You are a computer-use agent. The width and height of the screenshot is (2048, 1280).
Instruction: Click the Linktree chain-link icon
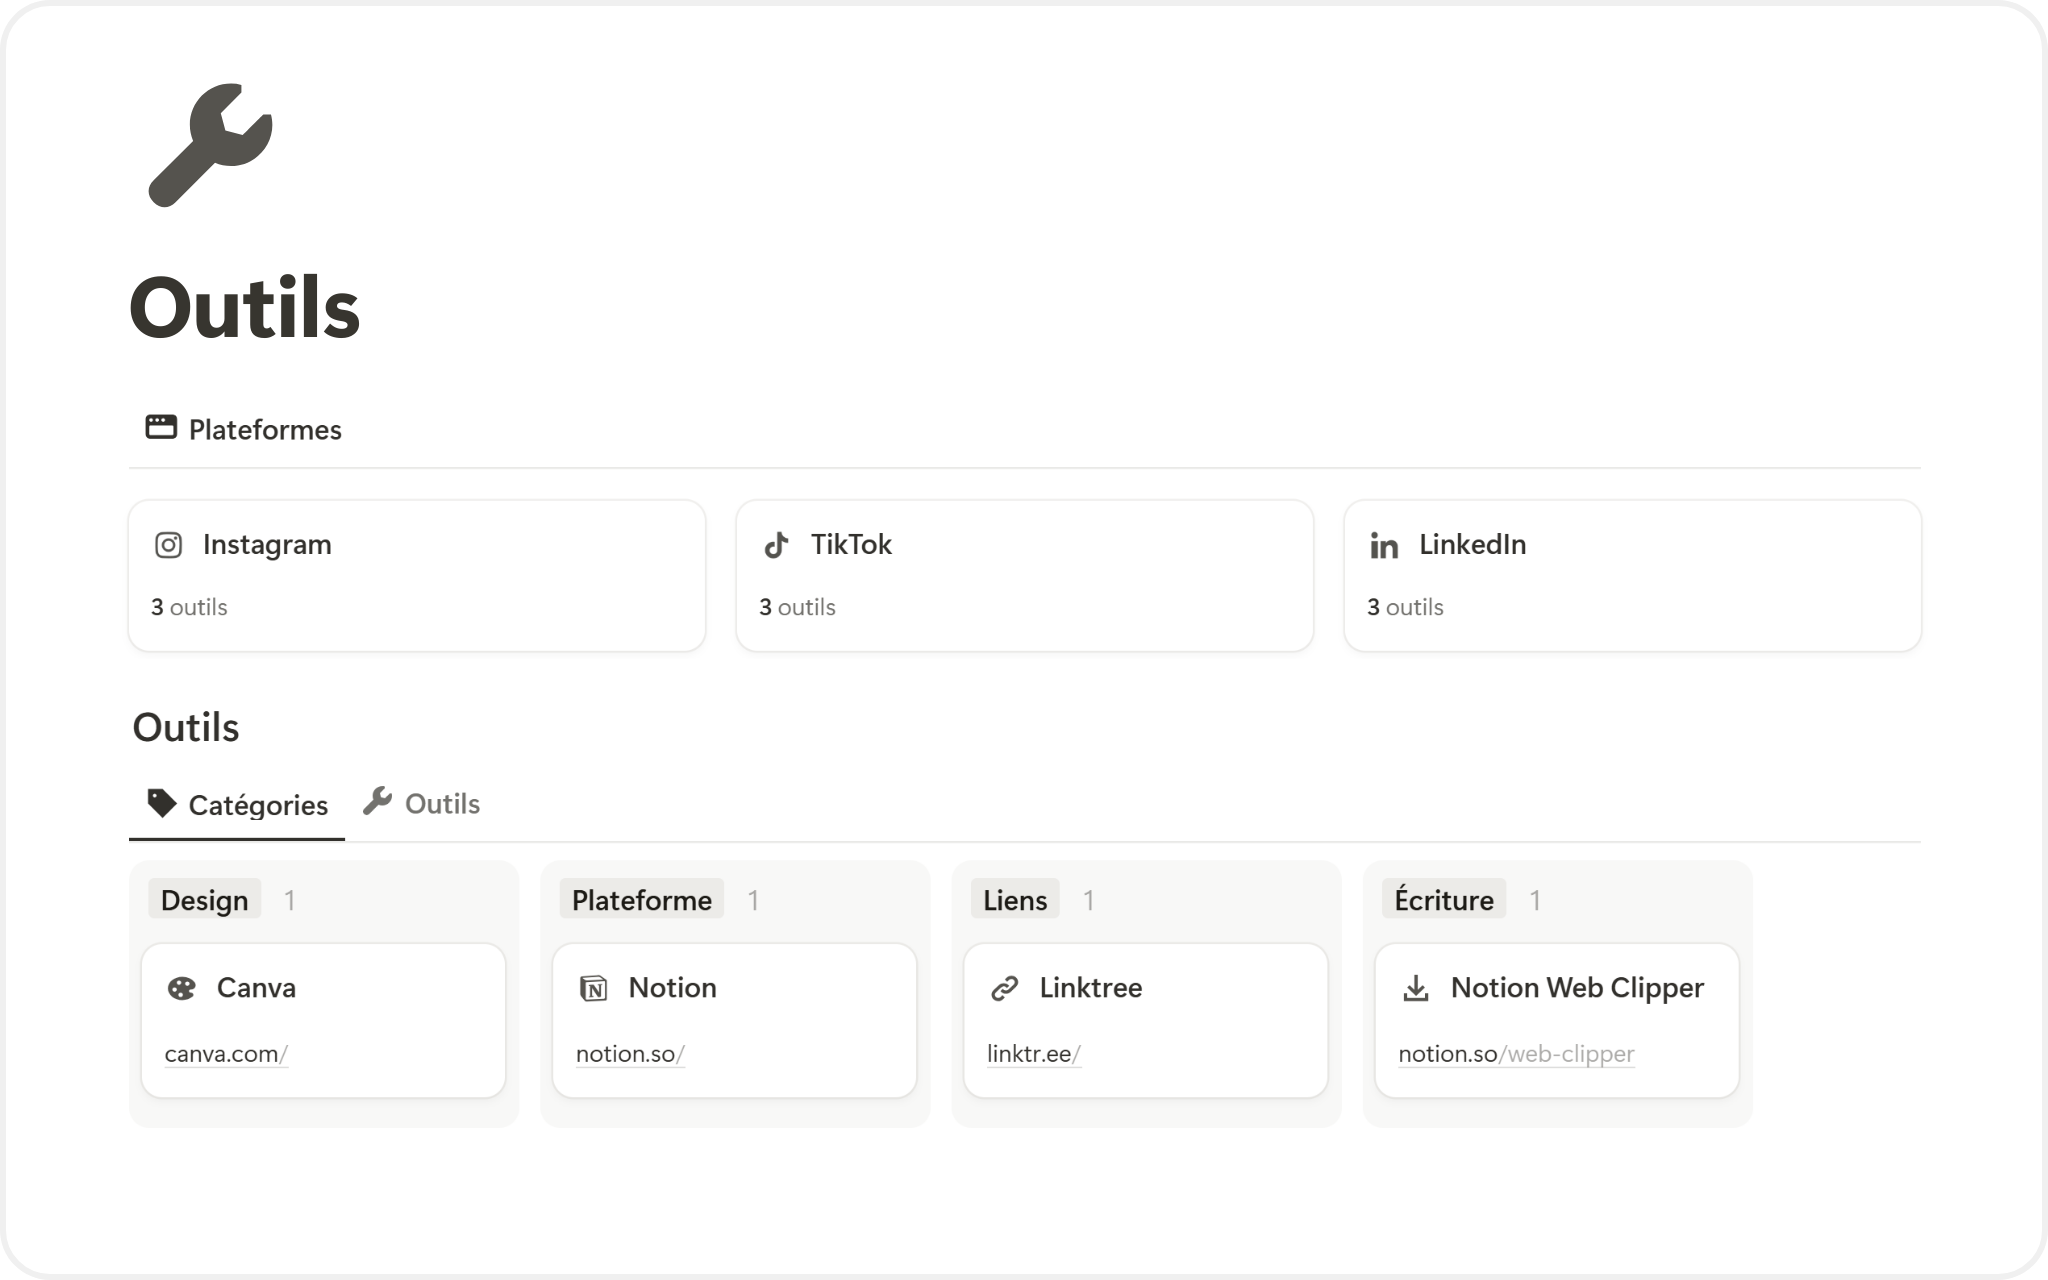click(1004, 989)
